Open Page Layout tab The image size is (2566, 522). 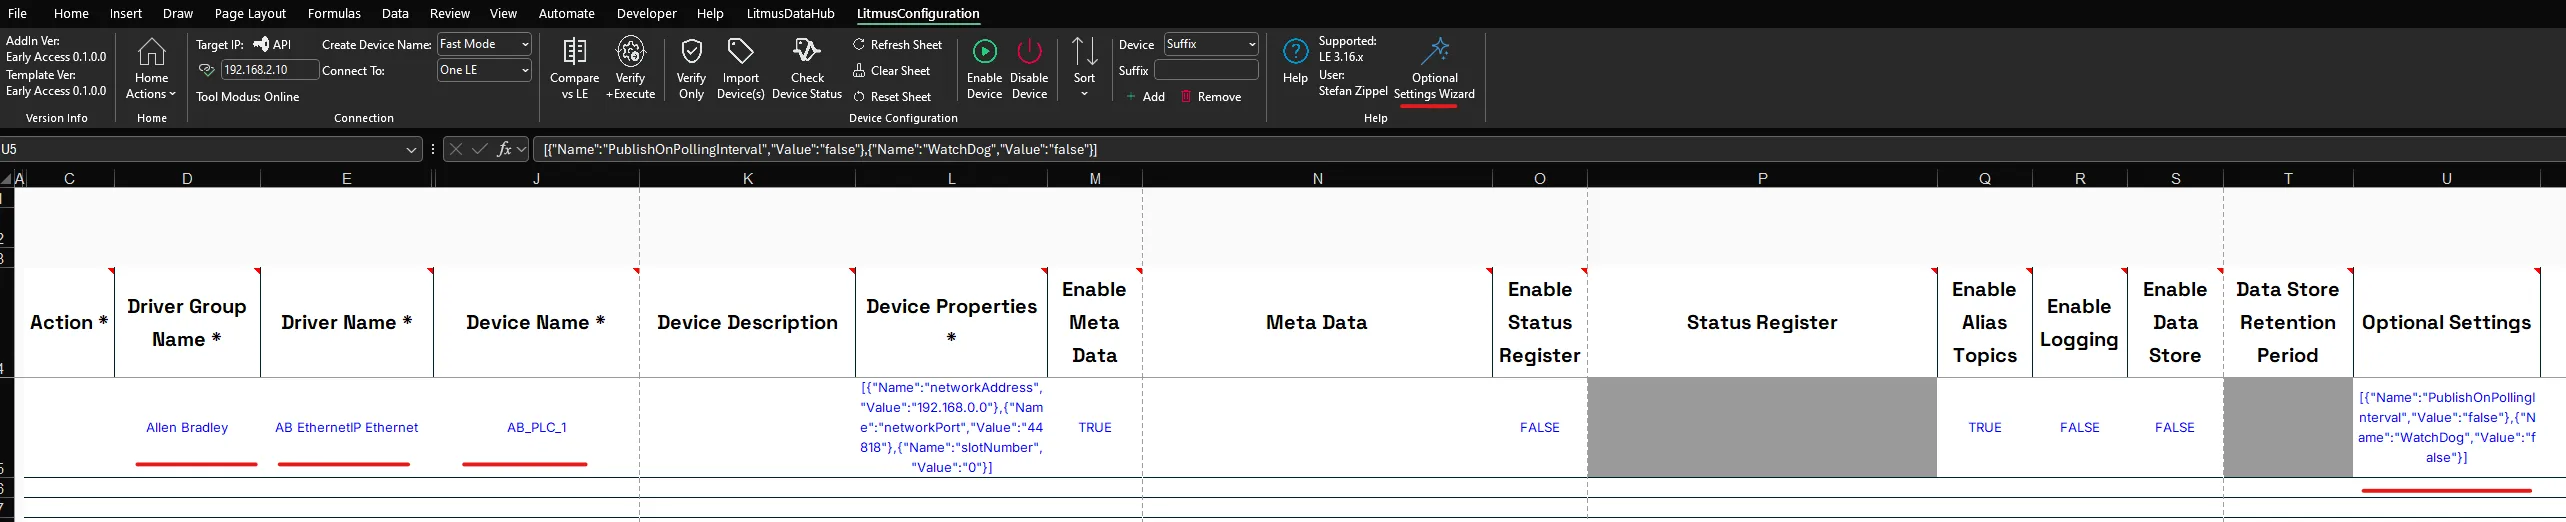(250, 13)
